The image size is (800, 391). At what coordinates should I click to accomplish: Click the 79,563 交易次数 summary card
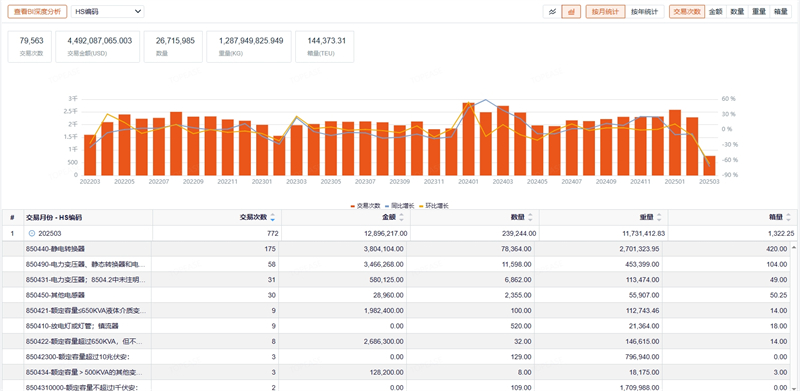[30, 46]
